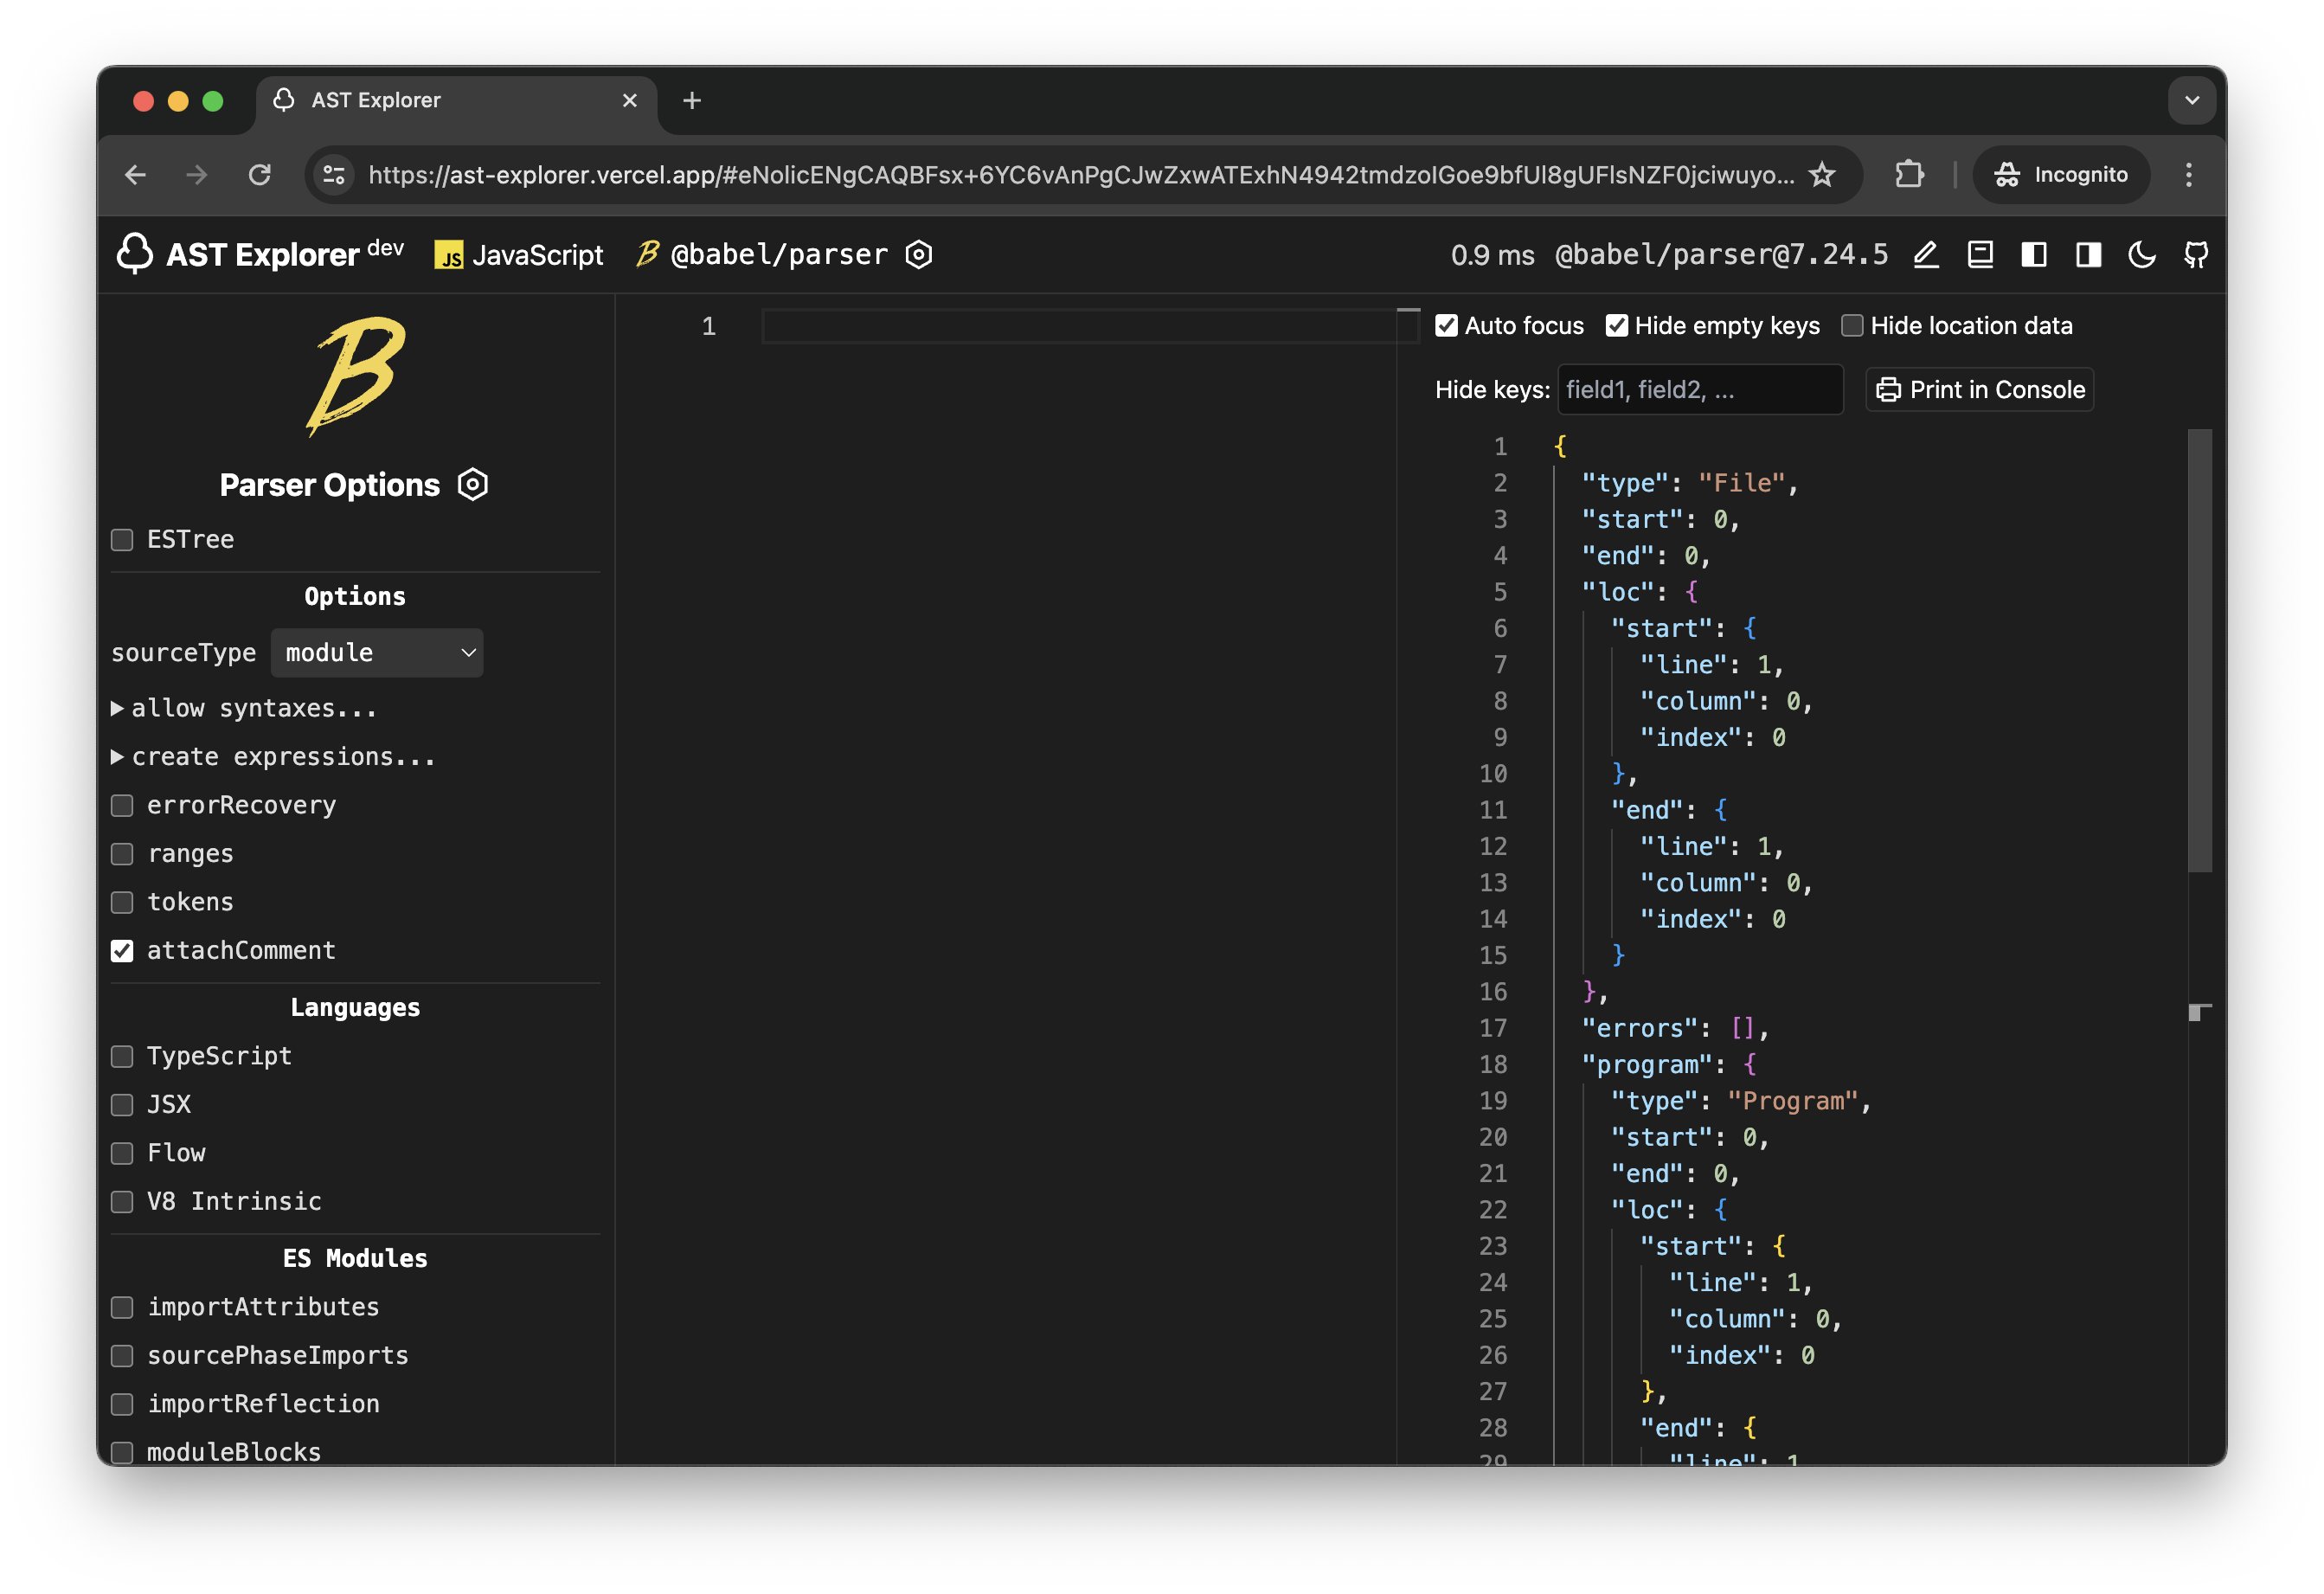
Task: Bookmark the page with the star icon
Action: coord(1822,175)
